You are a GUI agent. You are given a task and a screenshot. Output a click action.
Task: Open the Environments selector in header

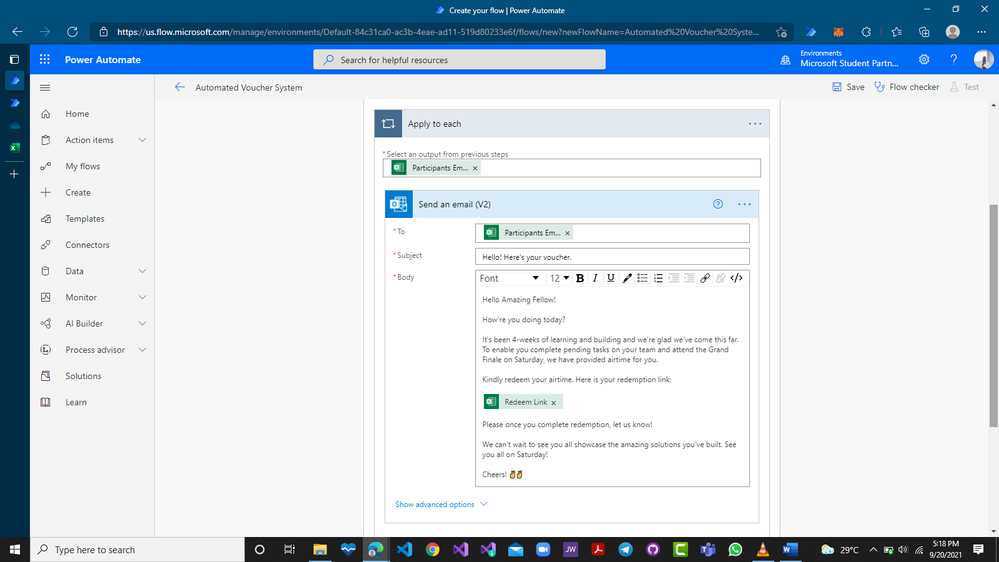tap(839, 59)
